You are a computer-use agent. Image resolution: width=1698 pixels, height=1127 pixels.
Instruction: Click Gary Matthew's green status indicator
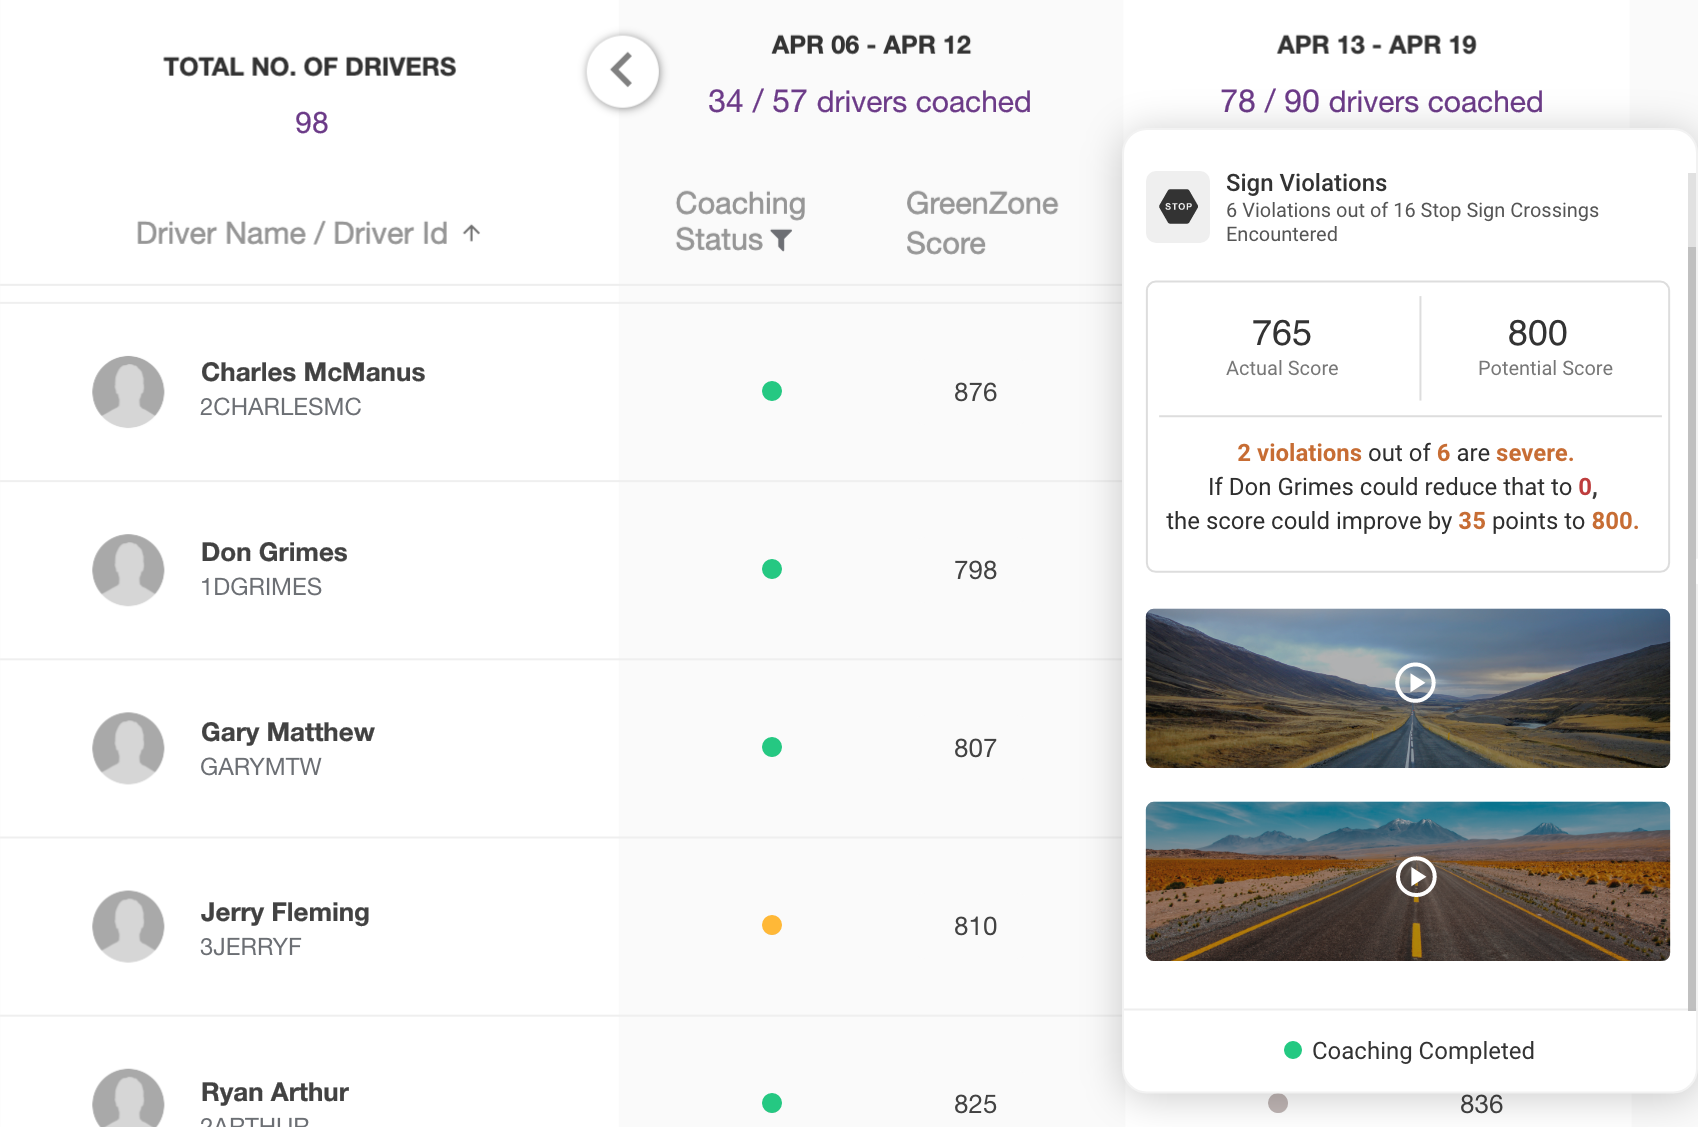coord(772,747)
